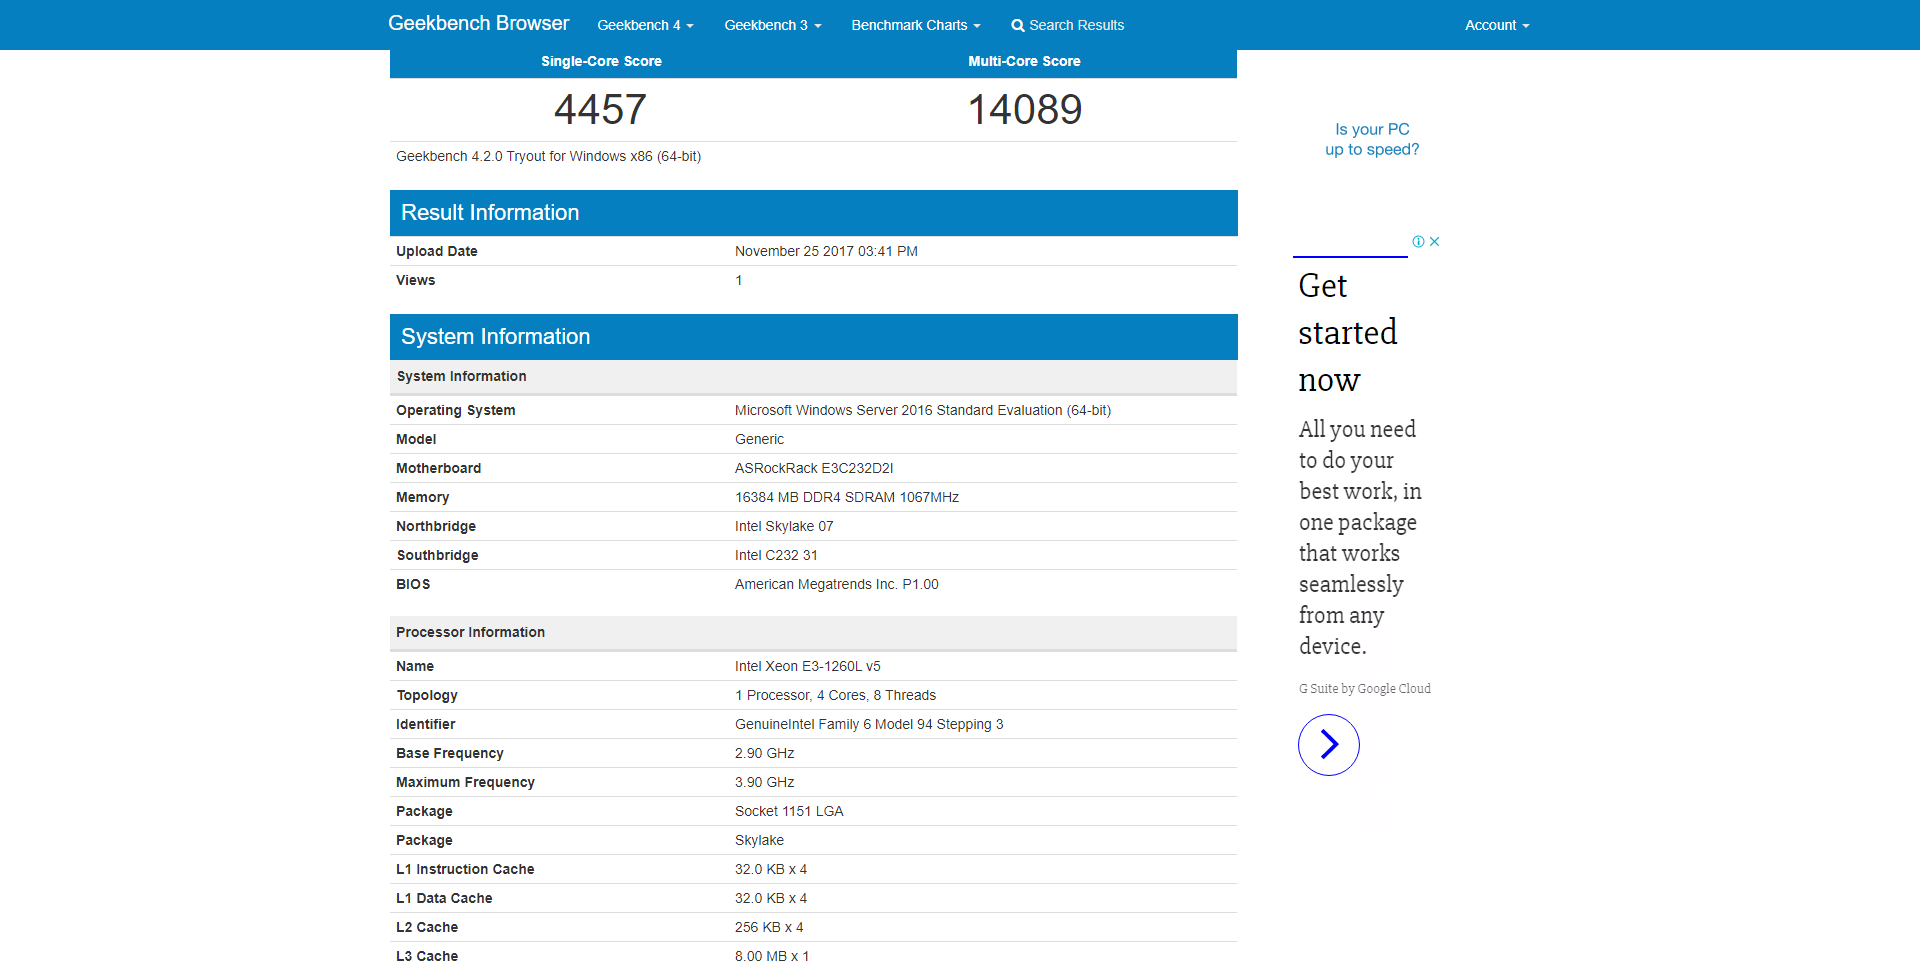Click the motherboard value 'ASRockRack E3C232D2I'
Viewport: 1920px width, 968px height.
click(814, 468)
